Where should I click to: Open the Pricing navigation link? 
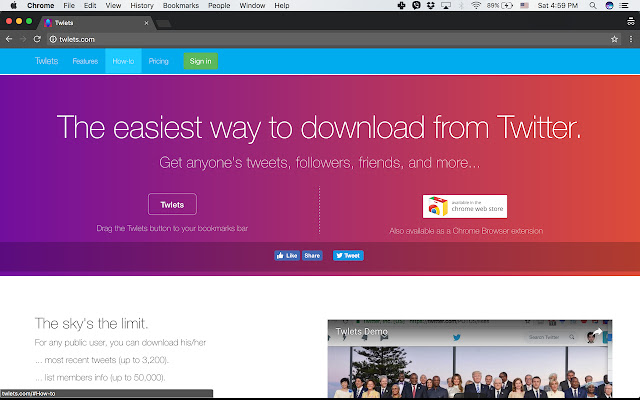pos(158,61)
